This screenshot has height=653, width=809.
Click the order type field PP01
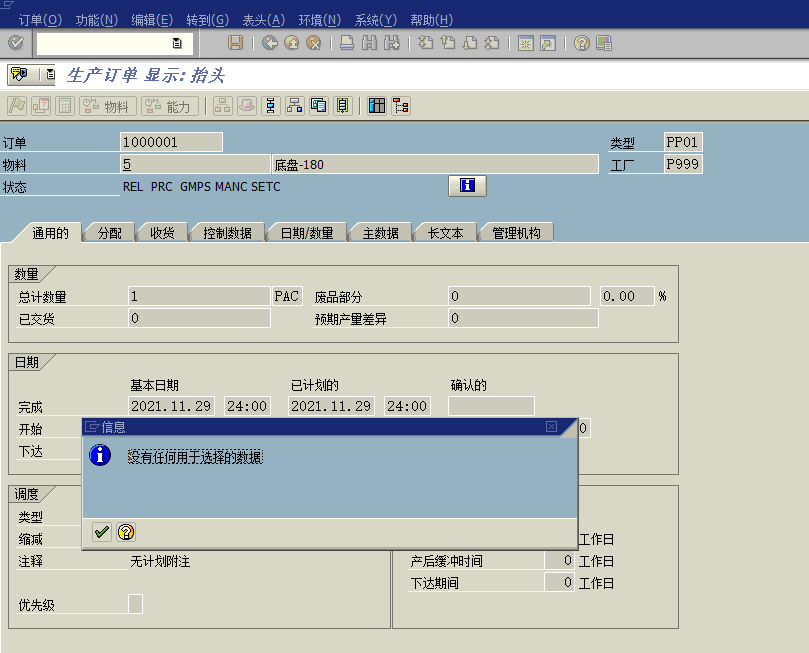[683, 142]
